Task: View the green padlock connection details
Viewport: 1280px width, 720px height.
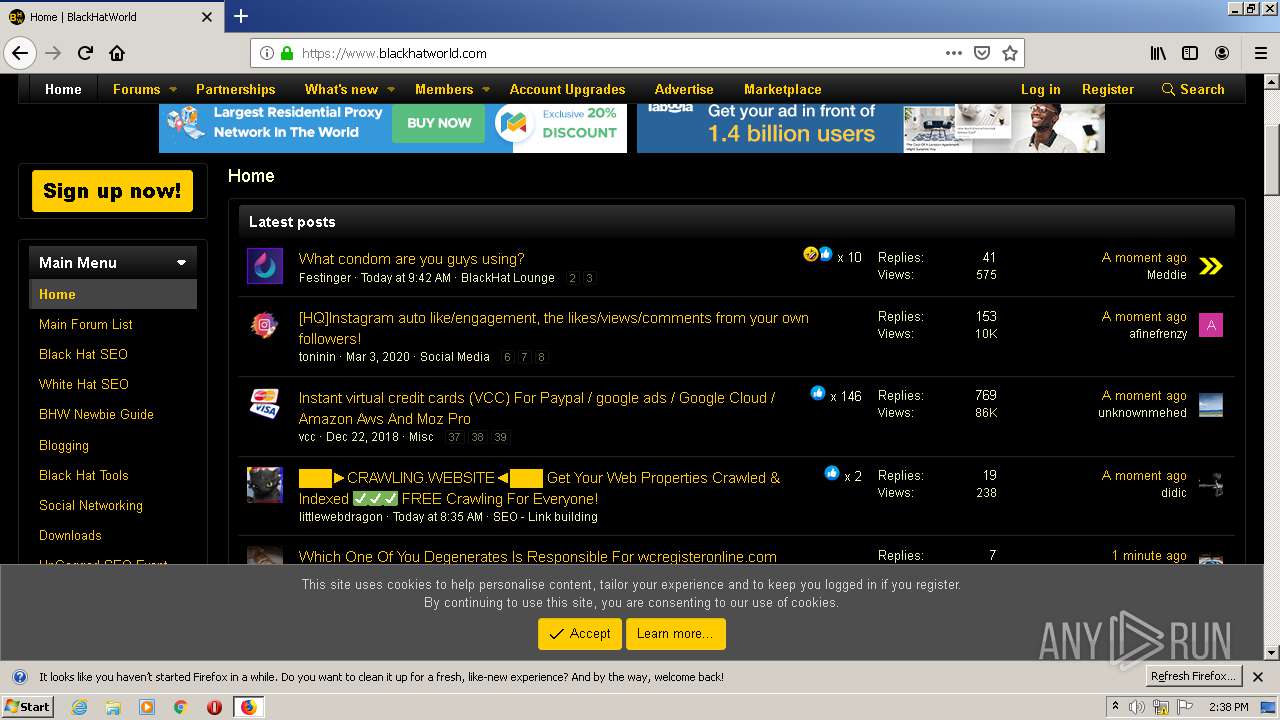Action: pyautogui.click(x=287, y=53)
